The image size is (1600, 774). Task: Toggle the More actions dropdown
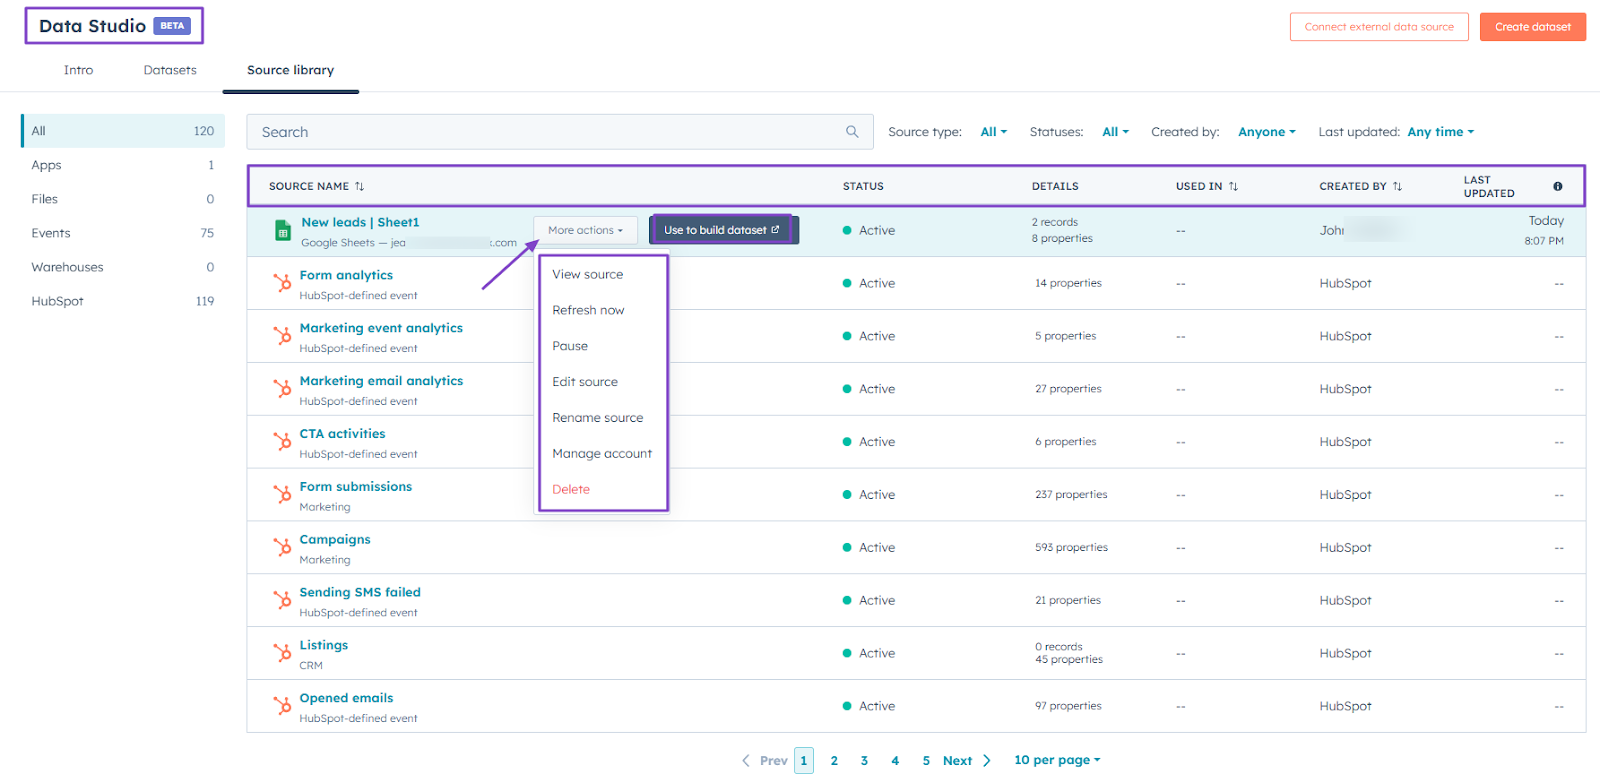[586, 230]
